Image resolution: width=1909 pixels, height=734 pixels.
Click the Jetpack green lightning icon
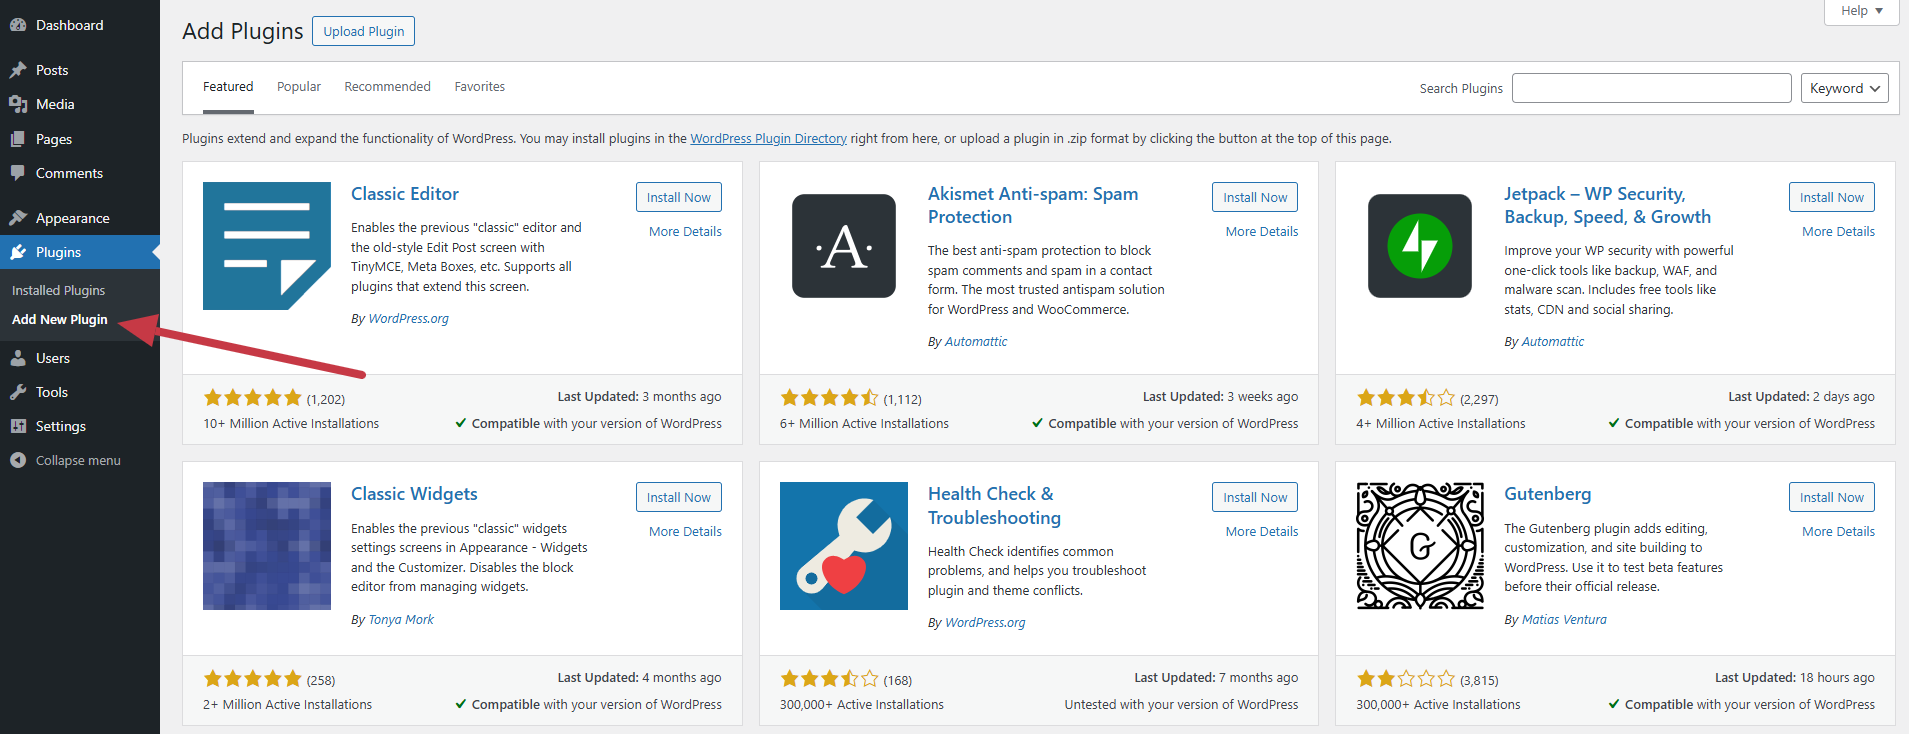[1420, 246]
